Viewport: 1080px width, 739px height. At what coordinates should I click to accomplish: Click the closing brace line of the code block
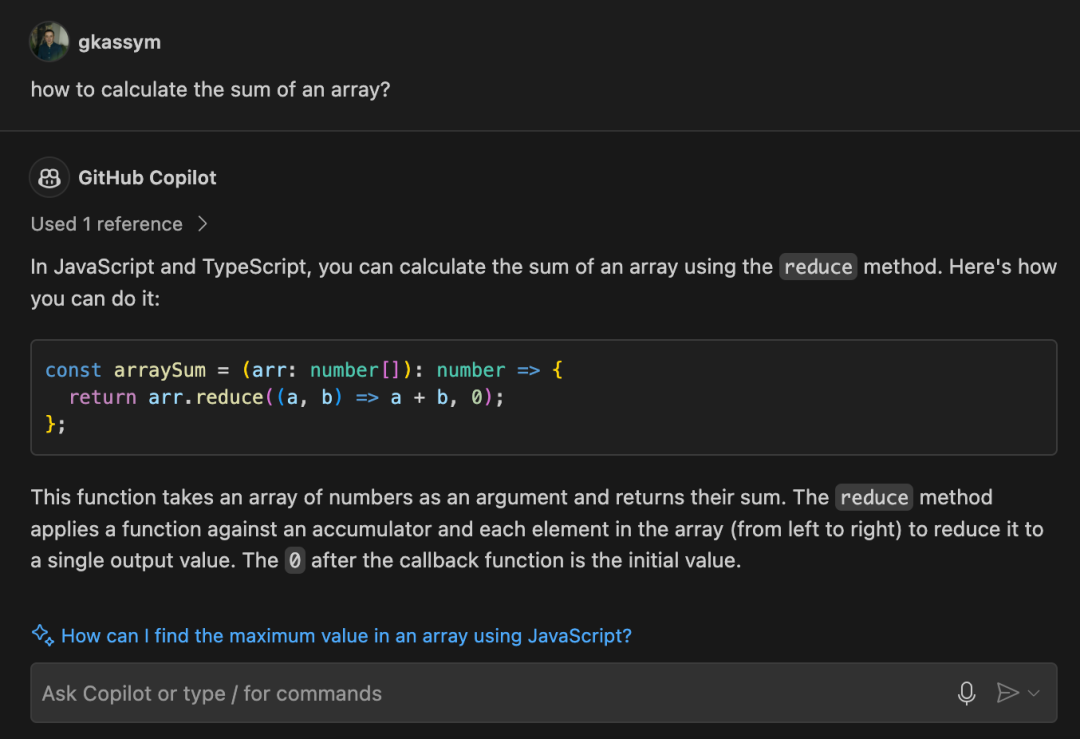55,424
